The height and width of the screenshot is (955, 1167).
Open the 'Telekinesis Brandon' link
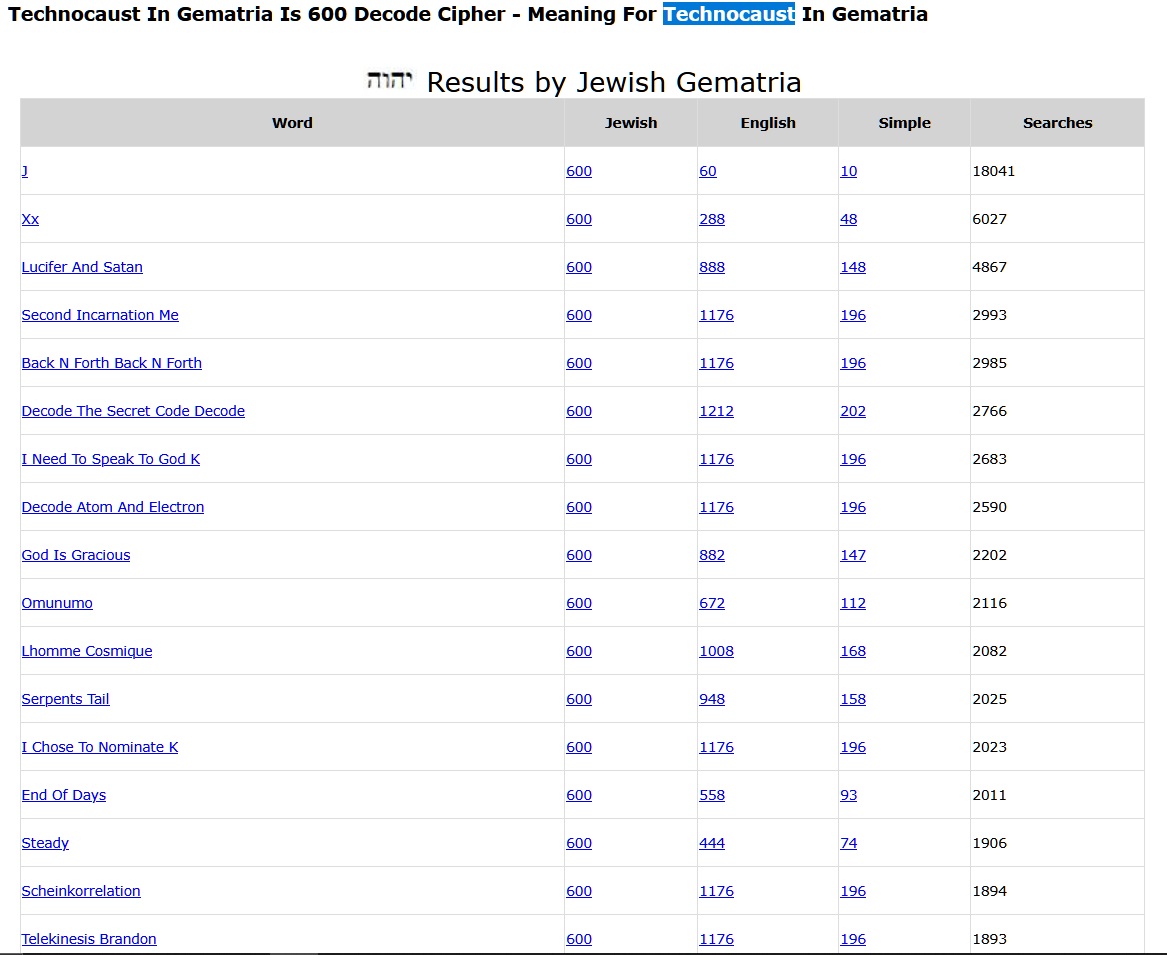89,939
